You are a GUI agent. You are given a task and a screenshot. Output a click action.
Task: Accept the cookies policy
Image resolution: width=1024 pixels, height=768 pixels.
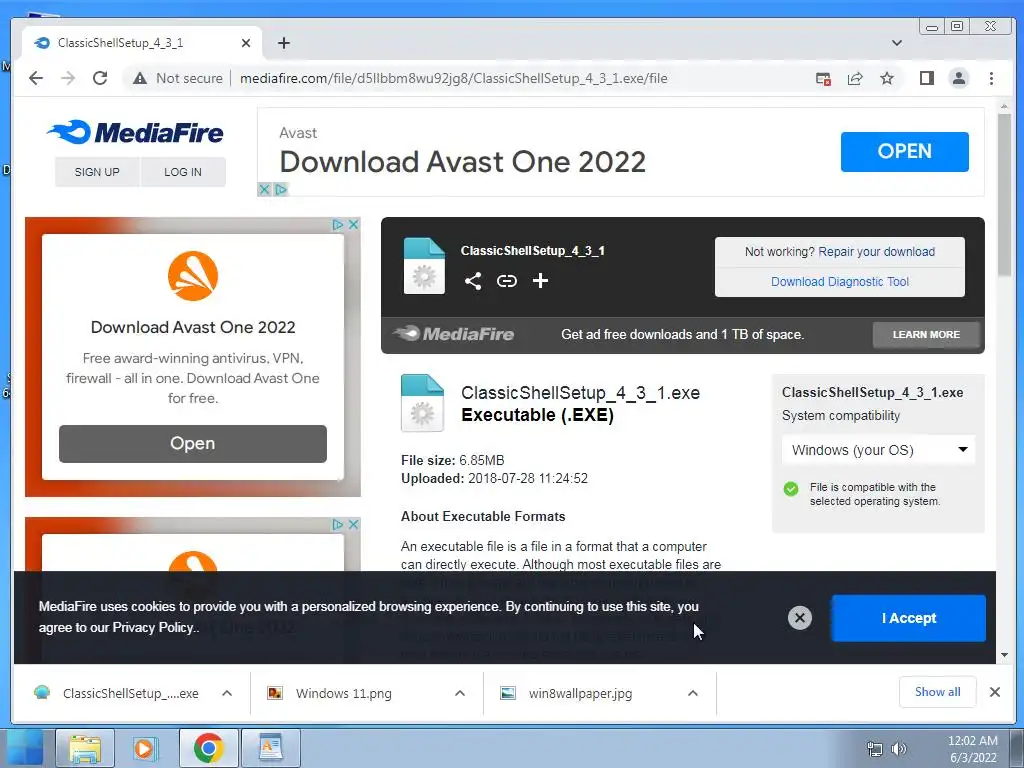(x=908, y=618)
